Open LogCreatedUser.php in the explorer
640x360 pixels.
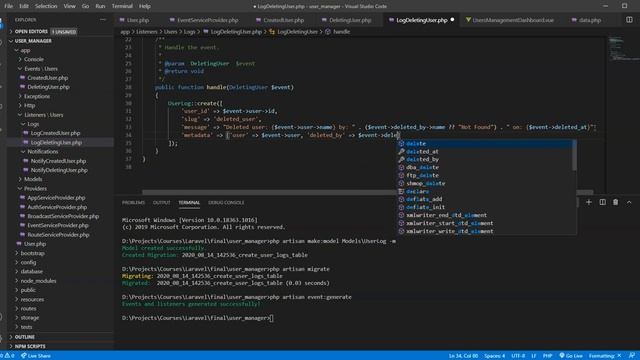pos(55,133)
